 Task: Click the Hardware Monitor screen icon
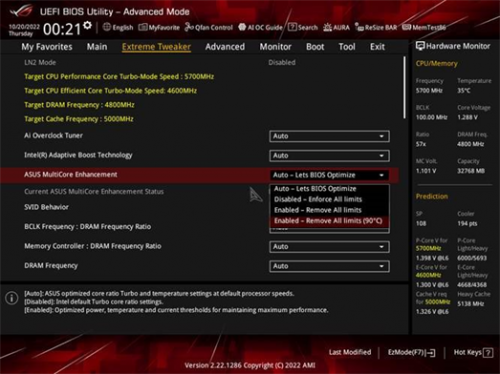point(420,46)
